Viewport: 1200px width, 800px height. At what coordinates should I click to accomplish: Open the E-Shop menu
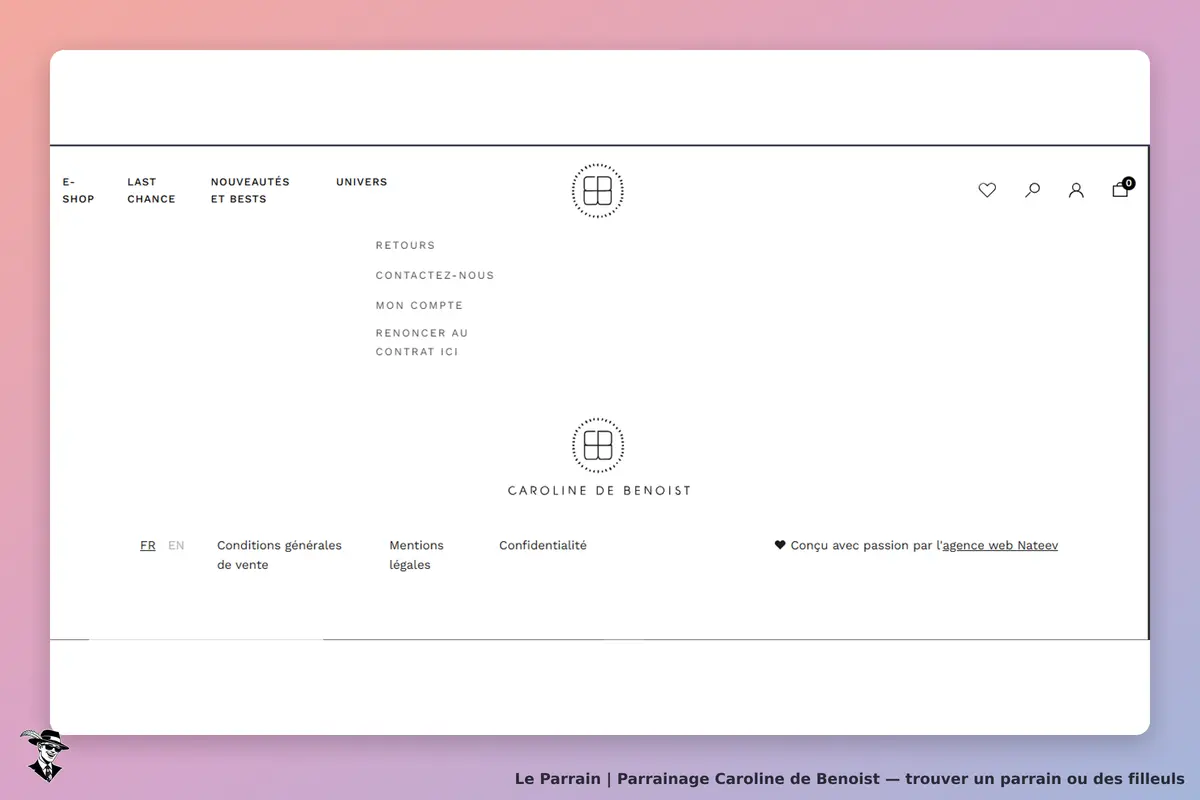pyautogui.click(x=78, y=190)
